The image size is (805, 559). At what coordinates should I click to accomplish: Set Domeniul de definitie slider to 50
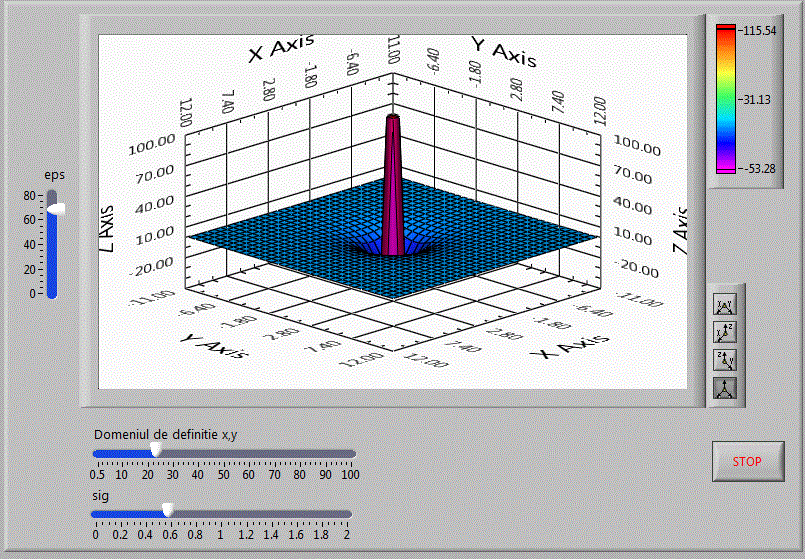222,453
